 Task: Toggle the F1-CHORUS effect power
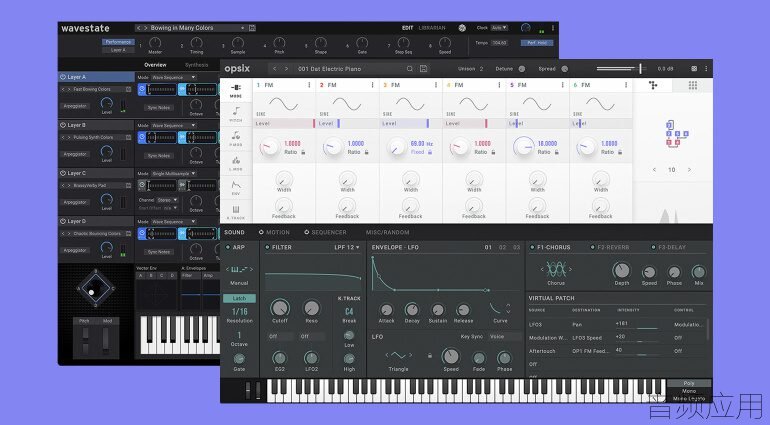point(532,247)
